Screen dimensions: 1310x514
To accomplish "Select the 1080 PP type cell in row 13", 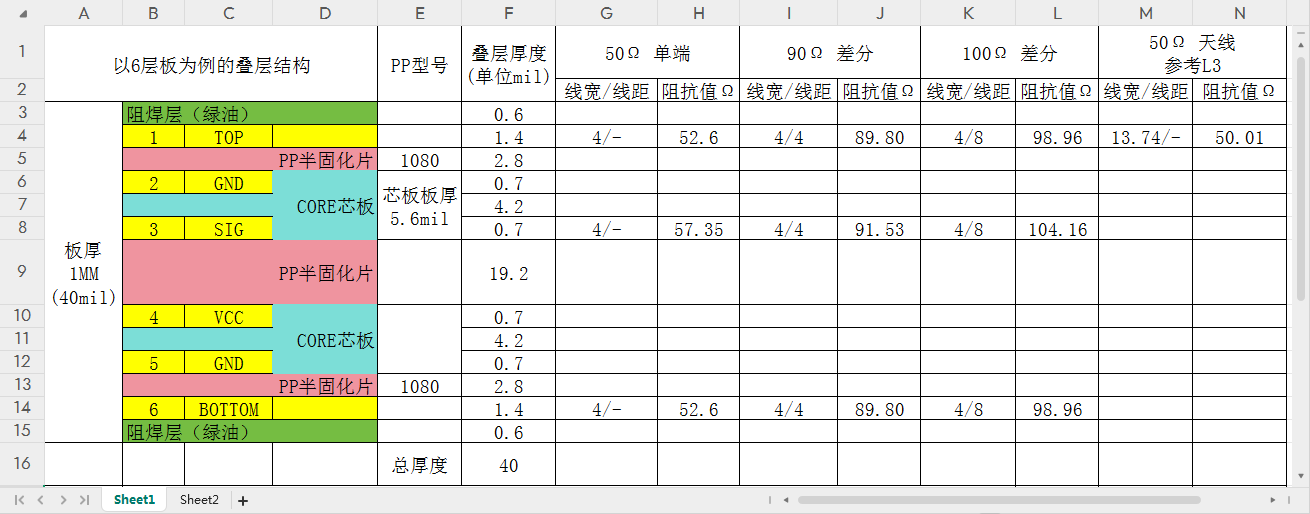I will pos(419,385).
